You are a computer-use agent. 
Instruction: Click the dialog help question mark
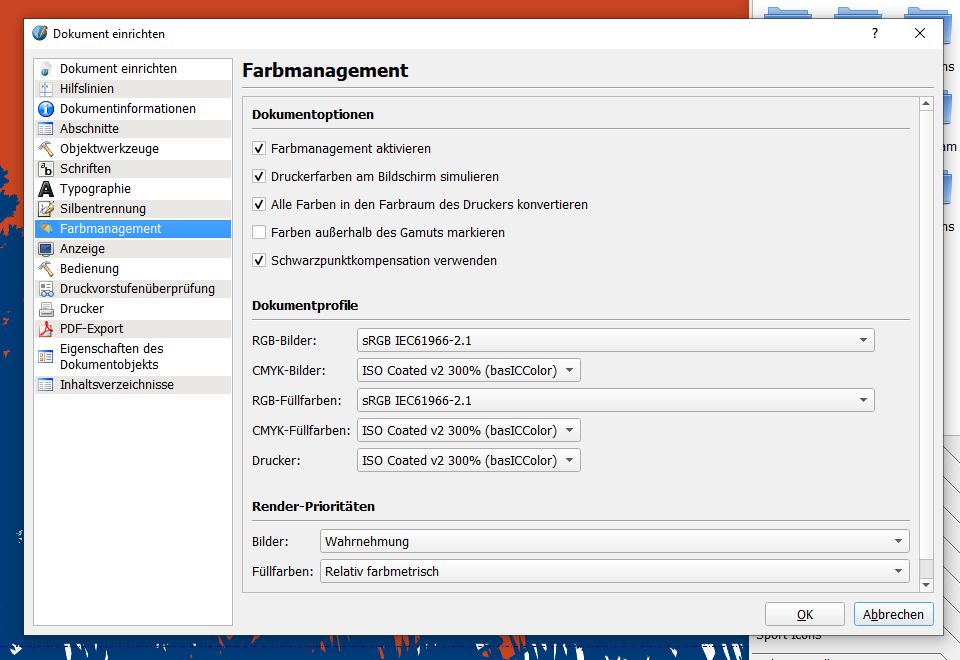tap(875, 33)
